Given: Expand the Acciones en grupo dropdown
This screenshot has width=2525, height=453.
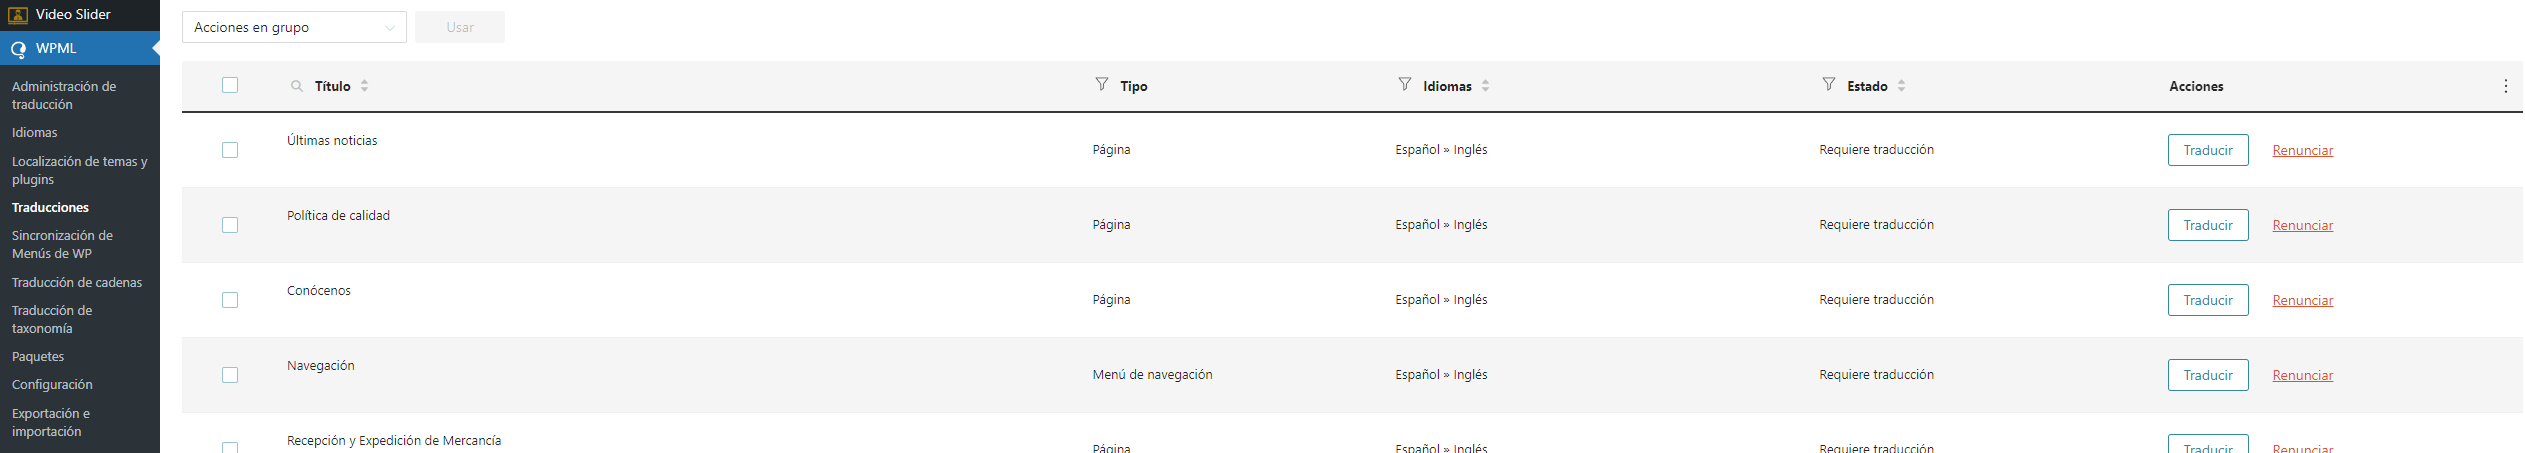Looking at the screenshot, I should (294, 27).
